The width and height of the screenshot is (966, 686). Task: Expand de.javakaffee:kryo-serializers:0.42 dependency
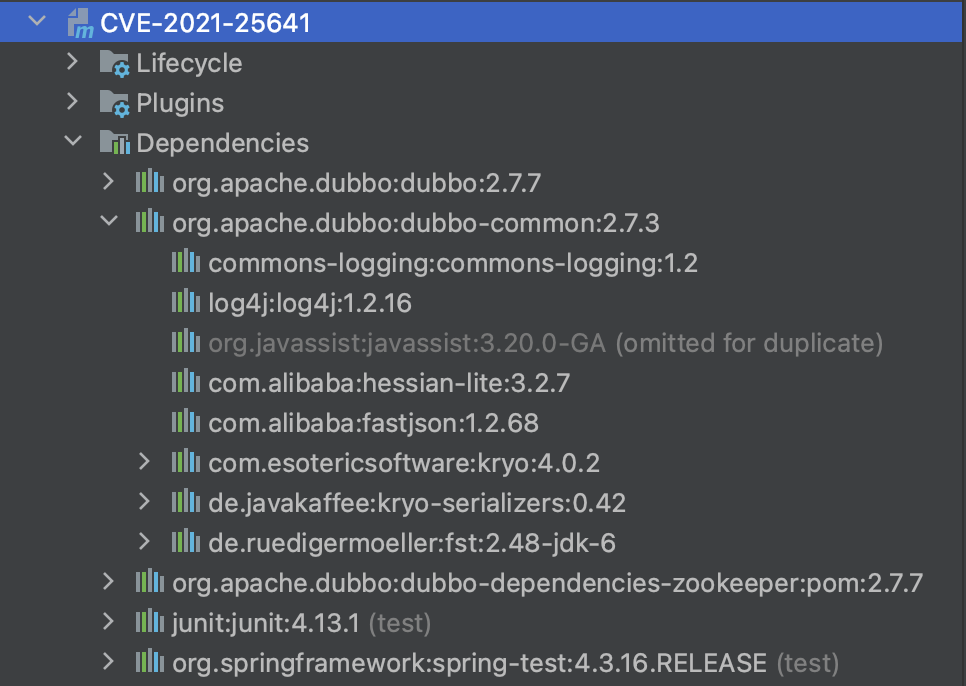click(144, 502)
